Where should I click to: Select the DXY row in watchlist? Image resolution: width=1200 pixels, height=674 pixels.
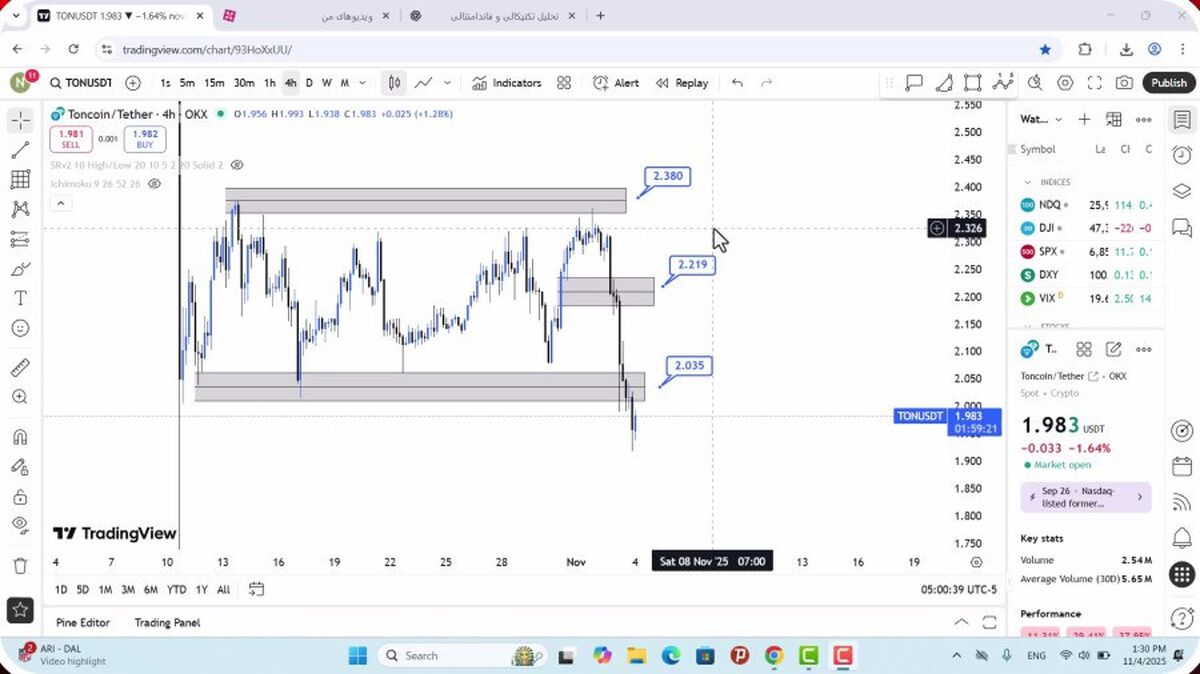tap(1086, 275)
